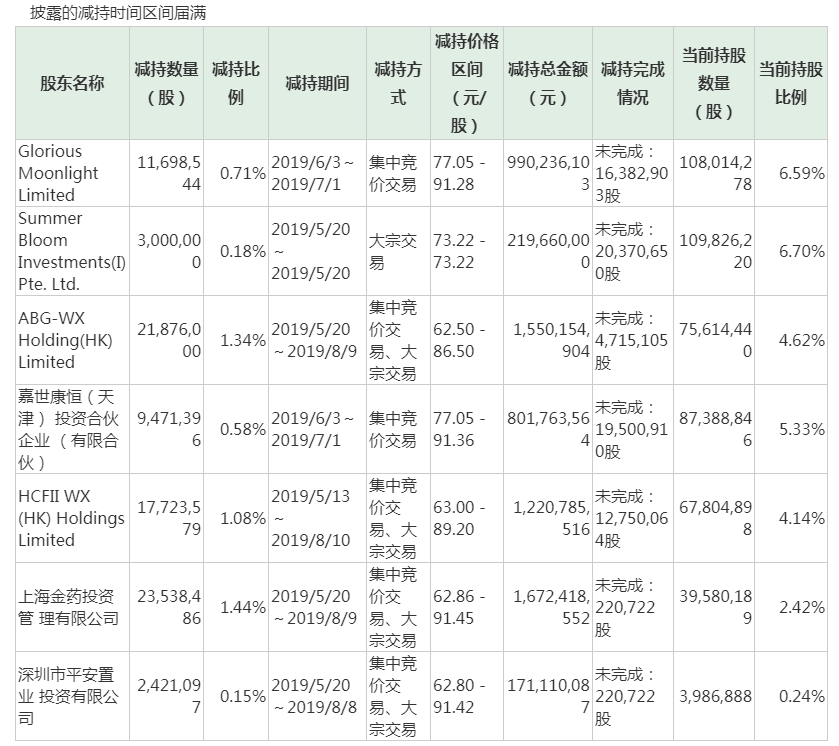
Task: Select the Glorious Moonlight Limited cell
Action: coord(72,173)
